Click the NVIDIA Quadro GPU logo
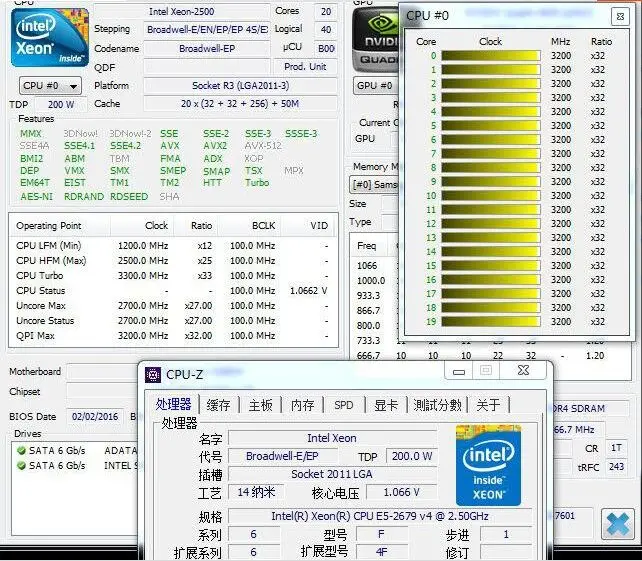The width and height of the screenshot is (642, 561). click(375, 40)
